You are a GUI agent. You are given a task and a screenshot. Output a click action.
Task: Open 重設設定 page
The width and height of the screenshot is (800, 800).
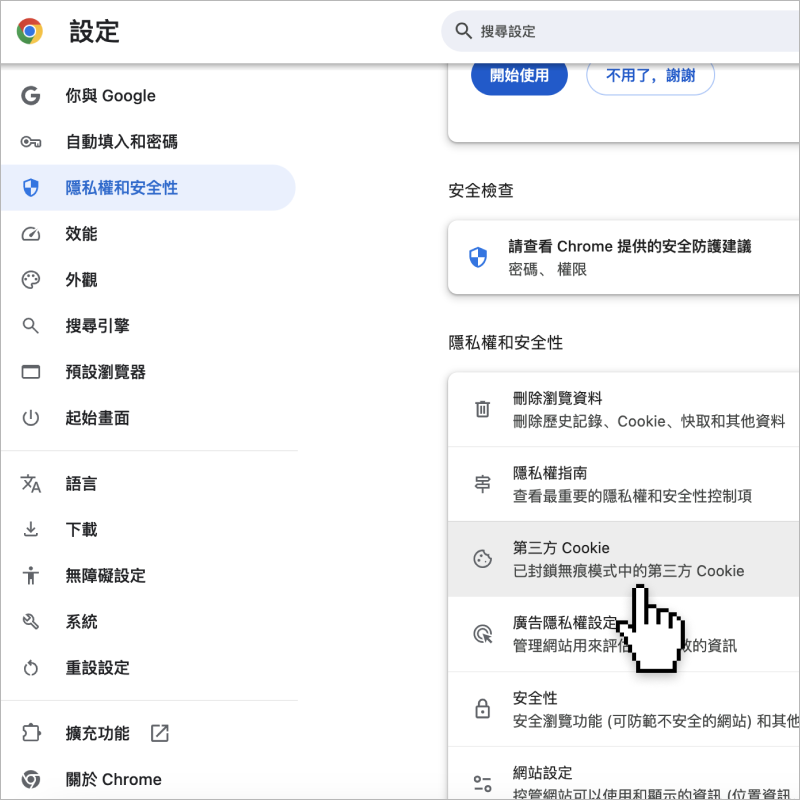pos(148,667)
